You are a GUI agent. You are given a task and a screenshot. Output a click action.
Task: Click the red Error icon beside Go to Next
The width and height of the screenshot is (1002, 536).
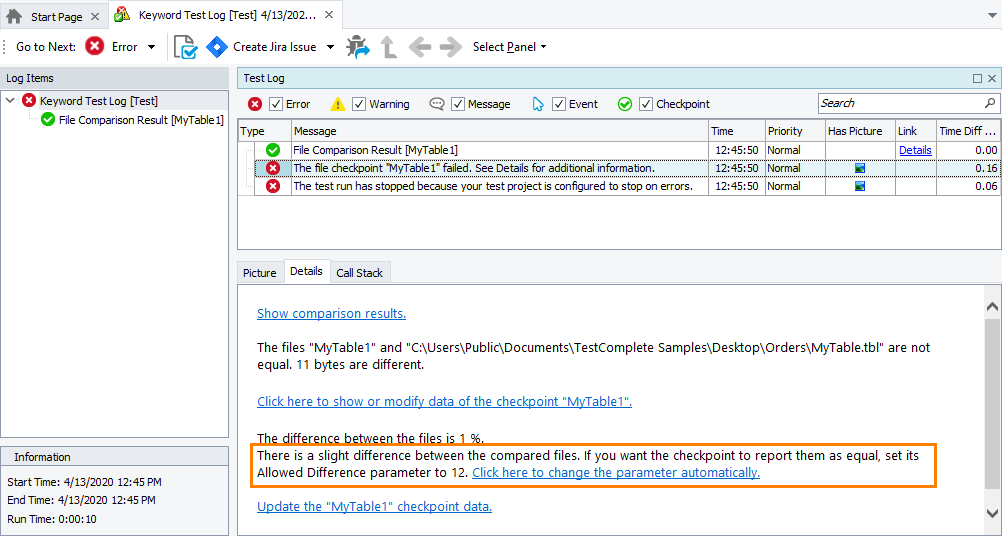point(95,47)
